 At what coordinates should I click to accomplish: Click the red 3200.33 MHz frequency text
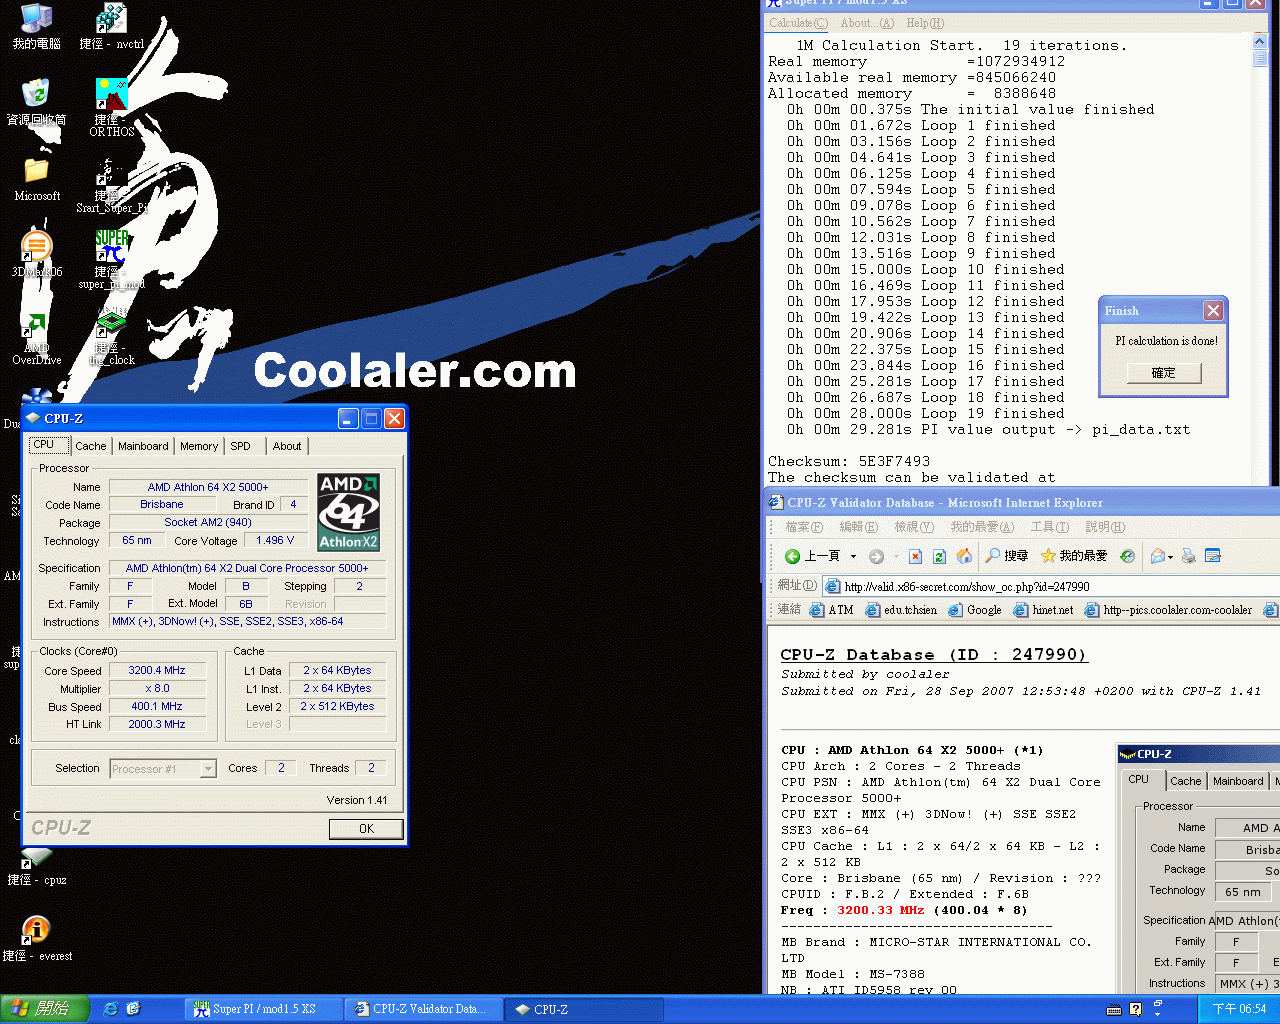click(x=880, y=910)
